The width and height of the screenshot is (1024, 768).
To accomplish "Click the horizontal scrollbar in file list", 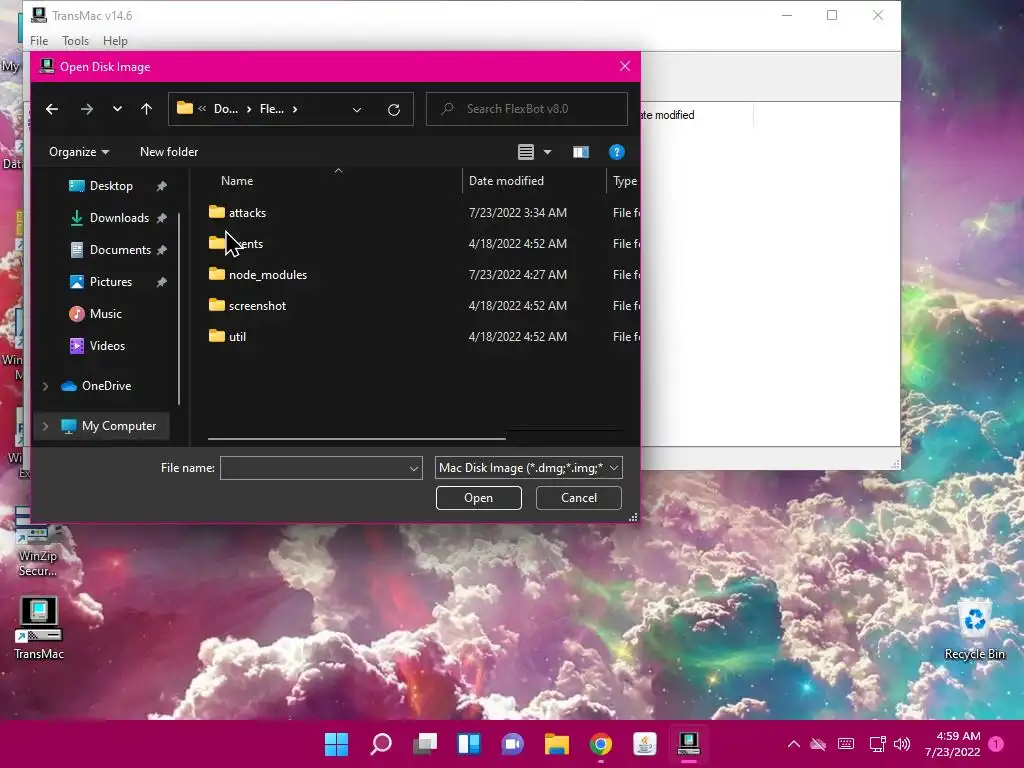I will pos(357,439).
